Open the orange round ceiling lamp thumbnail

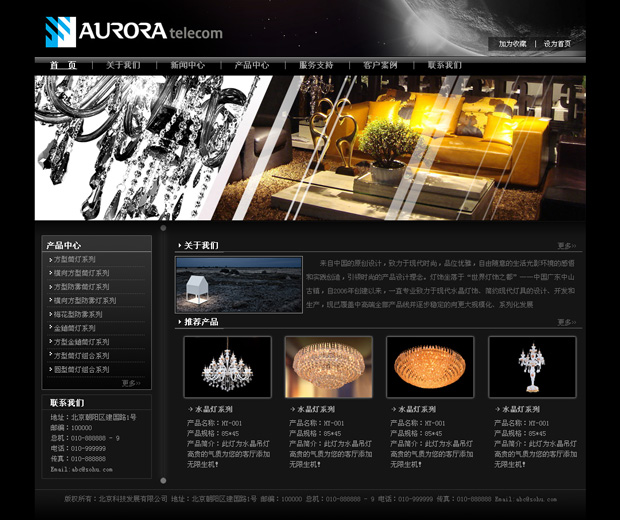pos(430,367)
